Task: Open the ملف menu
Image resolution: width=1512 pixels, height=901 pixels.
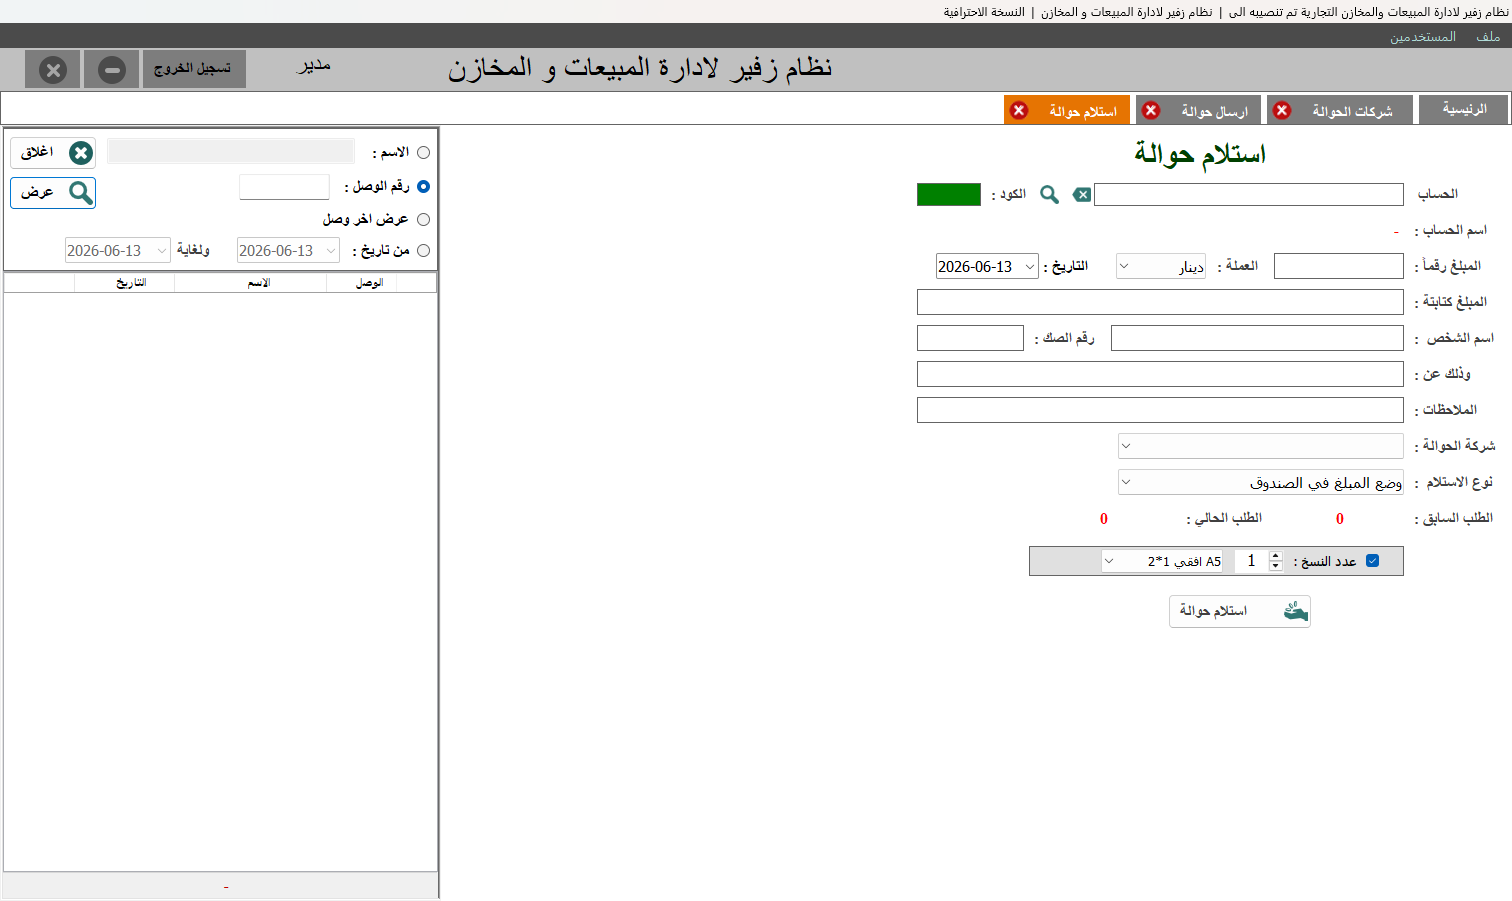Action: pyautogui.click(x=1488, y=37)
